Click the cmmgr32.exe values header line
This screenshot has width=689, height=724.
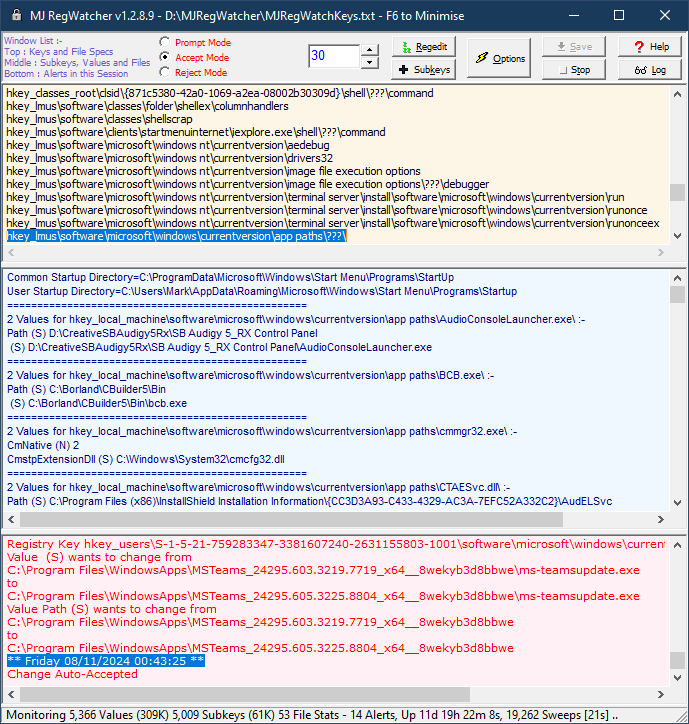click(x=262, y=431)
